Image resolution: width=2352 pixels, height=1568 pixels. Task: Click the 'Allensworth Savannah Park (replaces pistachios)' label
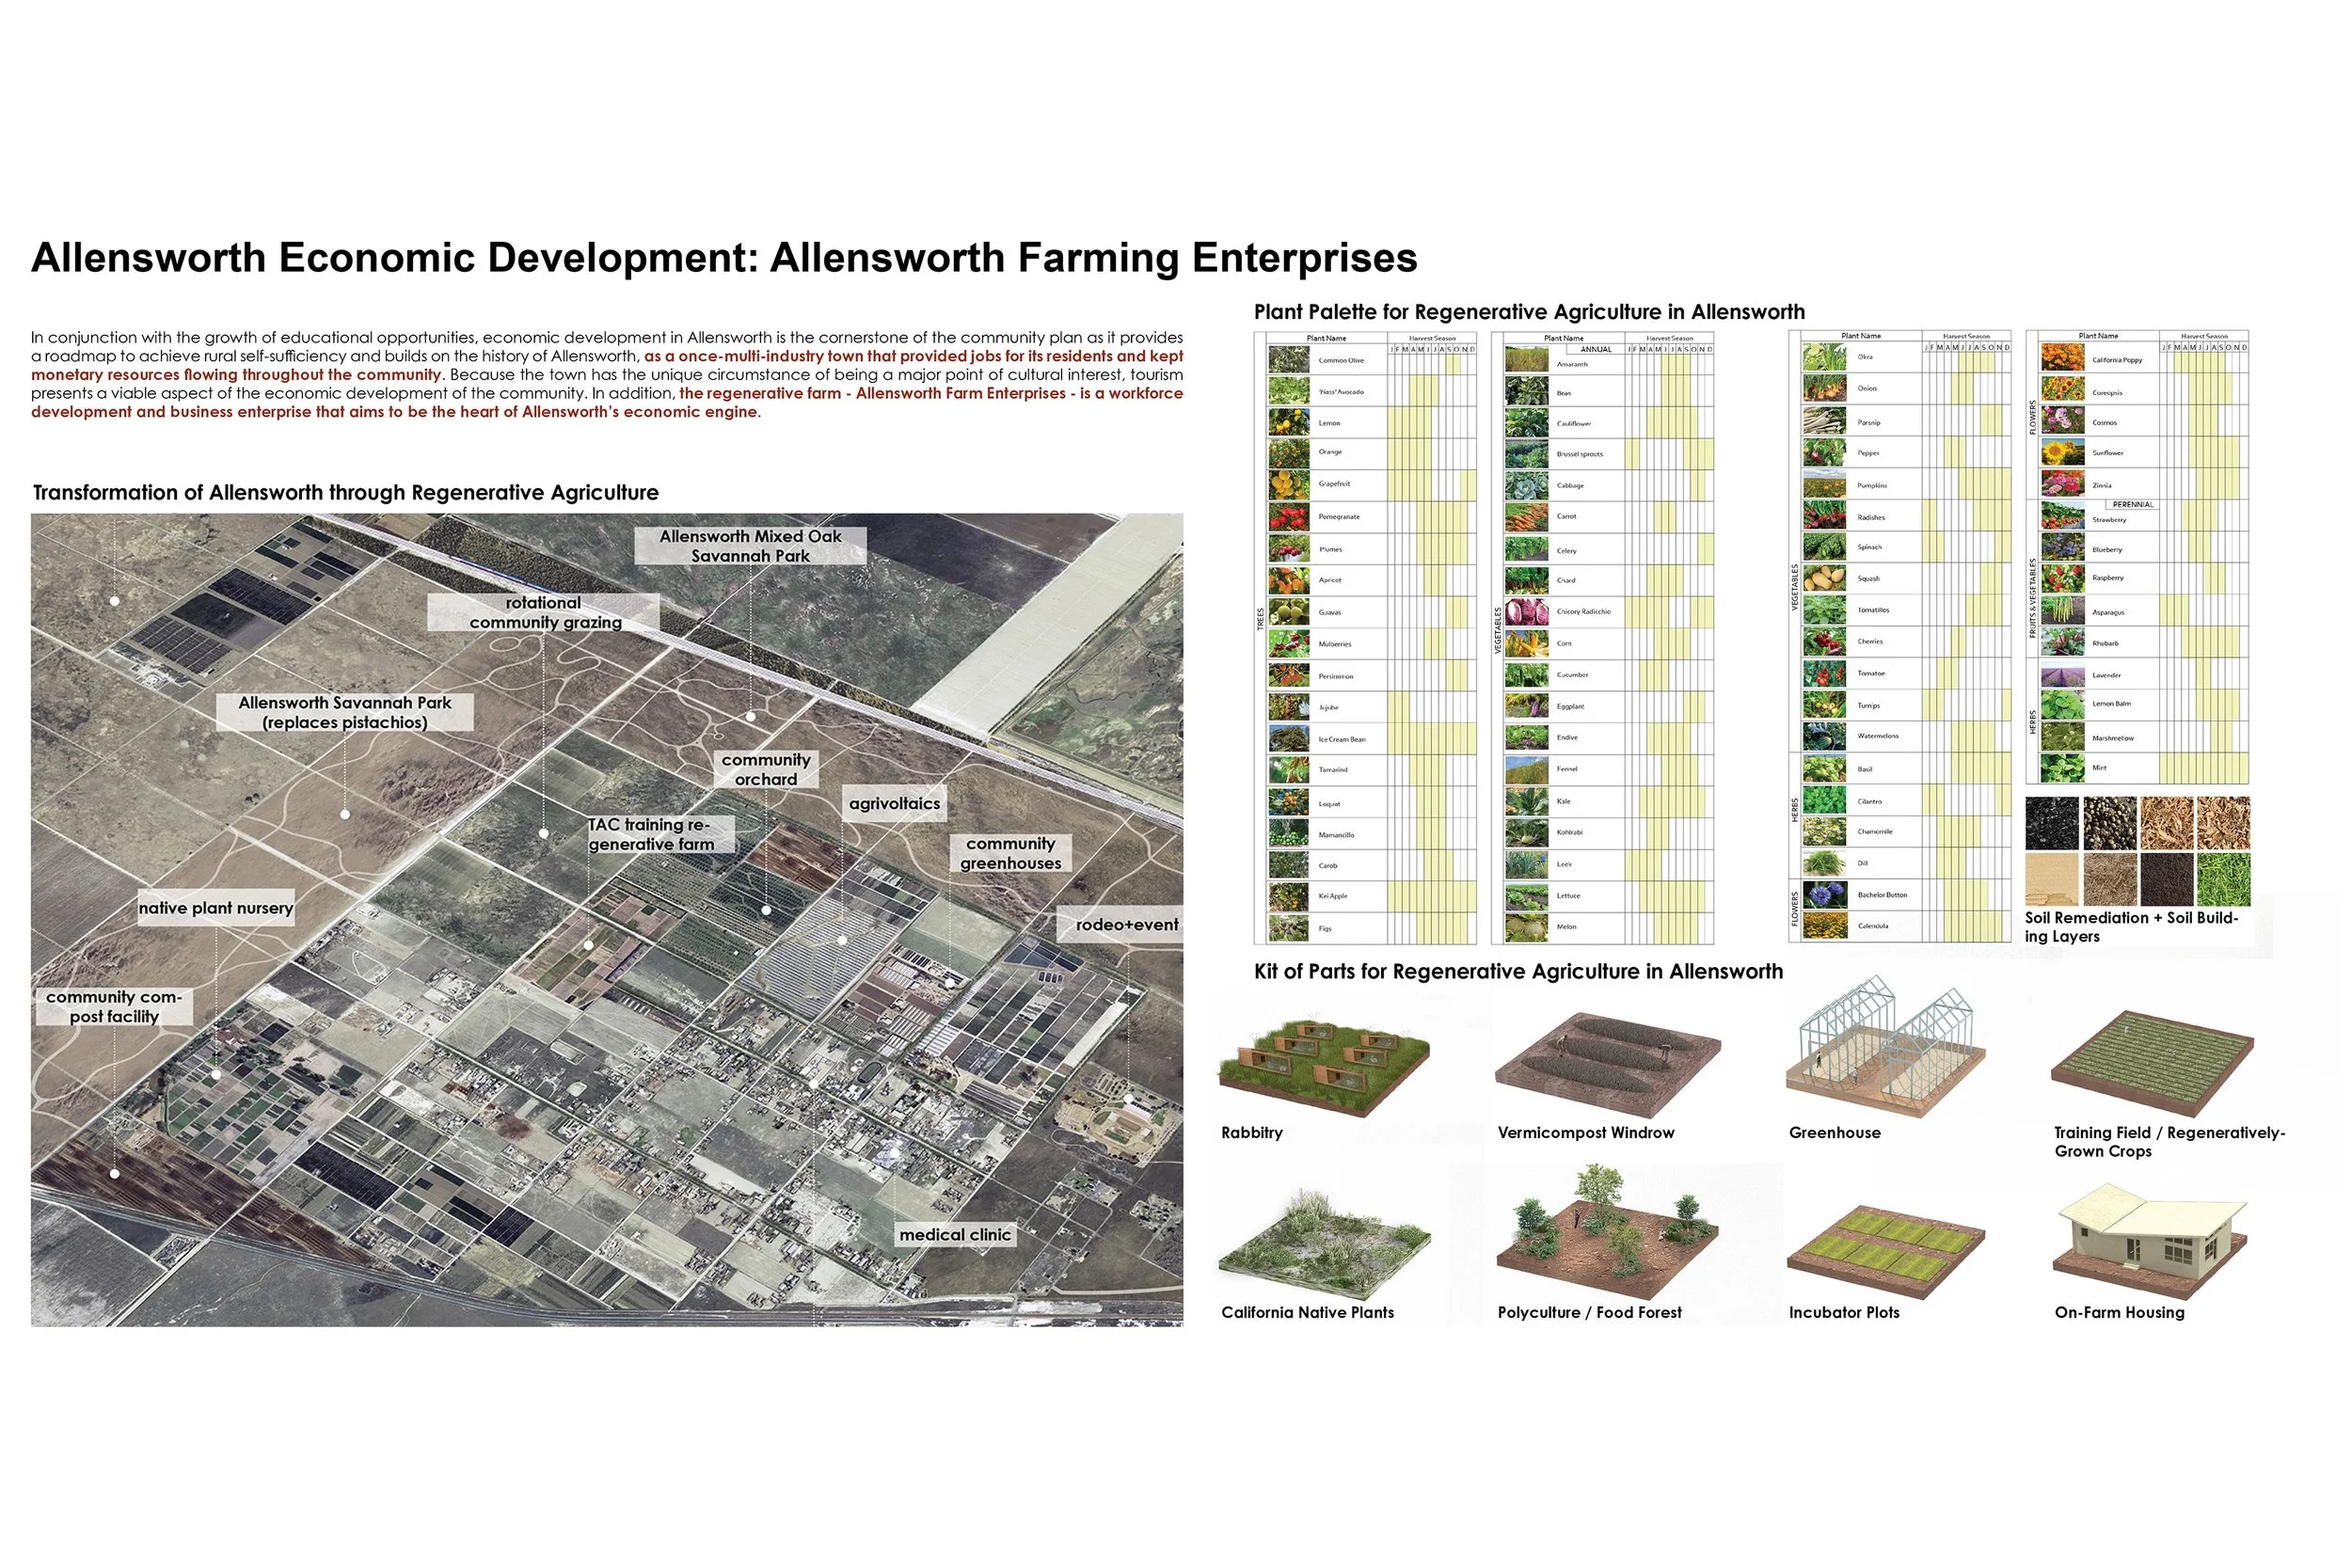pos(345,712)
